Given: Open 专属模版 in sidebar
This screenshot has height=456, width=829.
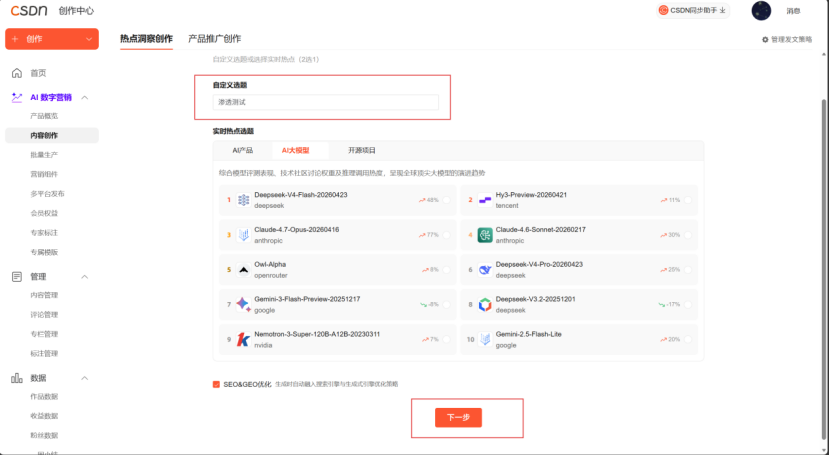Looking at the screenshot, I should pos(44,252).
